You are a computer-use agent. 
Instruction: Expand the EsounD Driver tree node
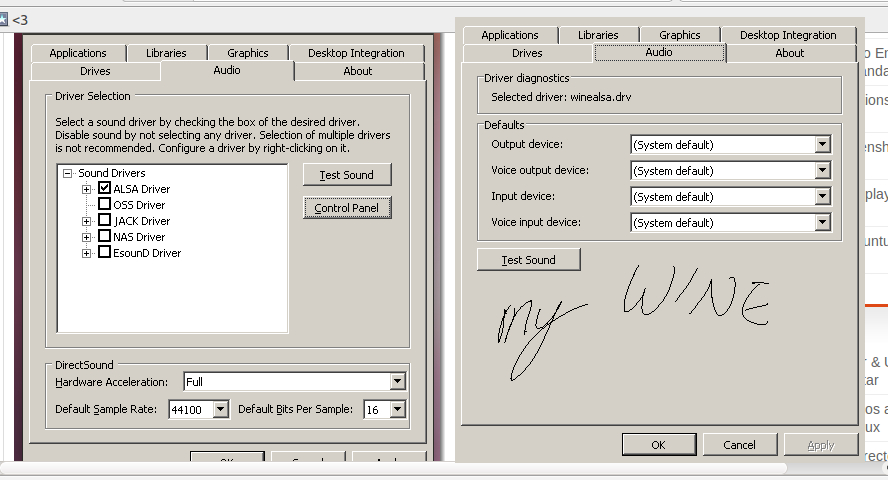point(86,253)
